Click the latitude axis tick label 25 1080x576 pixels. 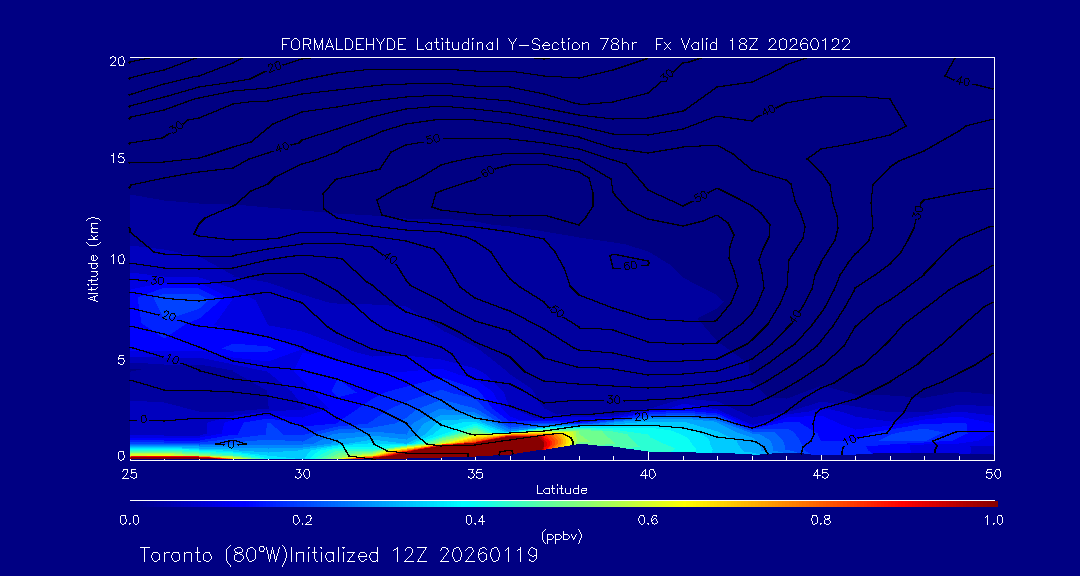[129, 473]
